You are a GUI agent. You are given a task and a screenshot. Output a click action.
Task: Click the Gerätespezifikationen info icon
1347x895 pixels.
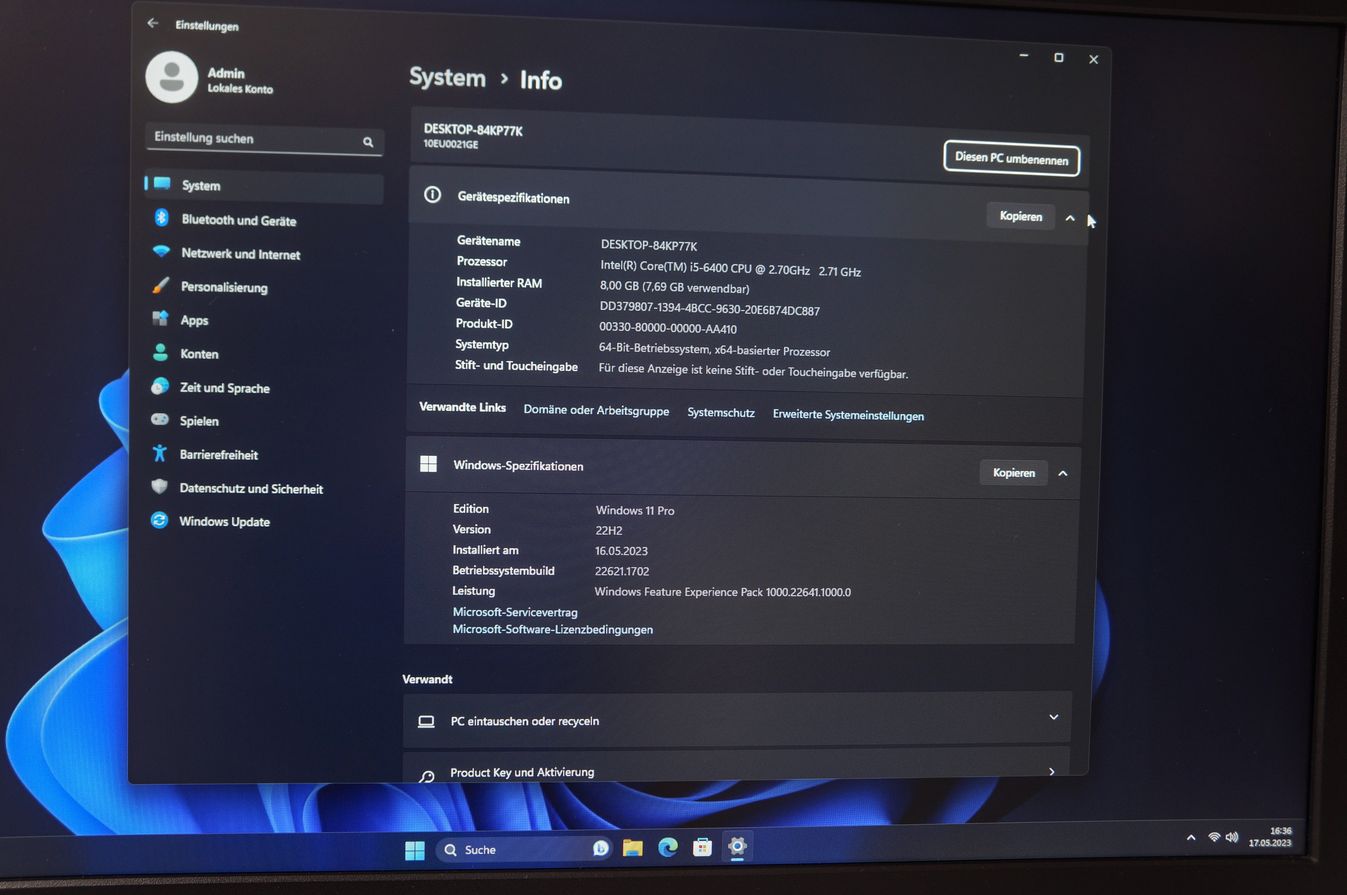pos(432,195)
